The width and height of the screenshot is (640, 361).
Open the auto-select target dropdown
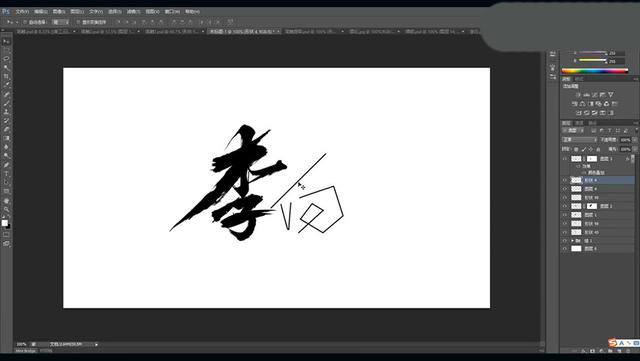tap(61, 22)
